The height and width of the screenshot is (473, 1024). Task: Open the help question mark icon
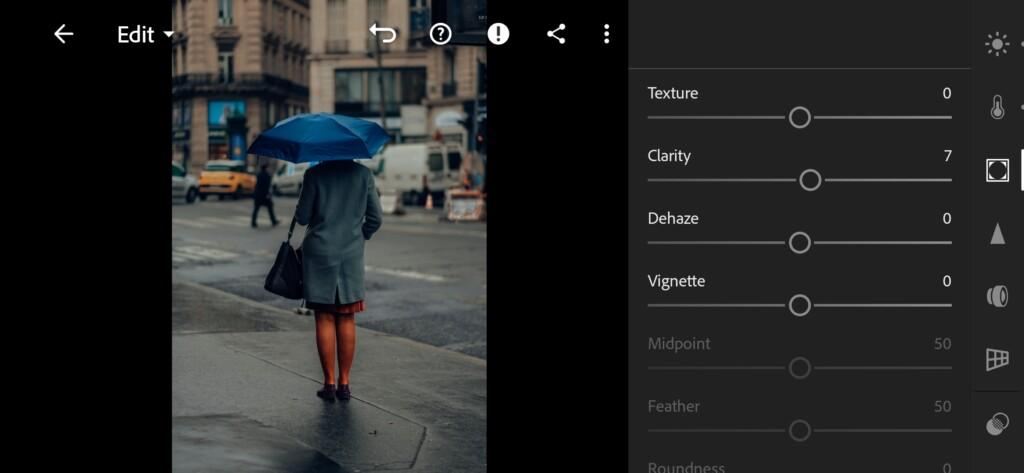441,34
